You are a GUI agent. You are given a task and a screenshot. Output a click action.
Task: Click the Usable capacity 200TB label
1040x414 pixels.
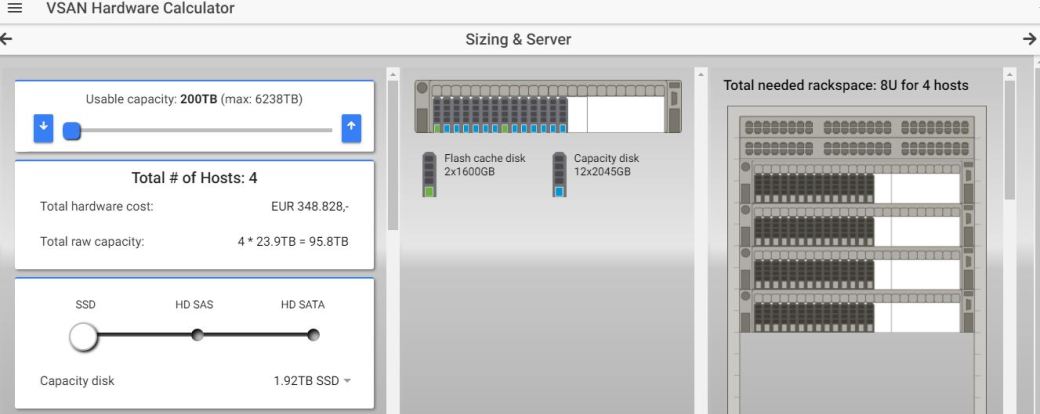click(x=194, y=100)
